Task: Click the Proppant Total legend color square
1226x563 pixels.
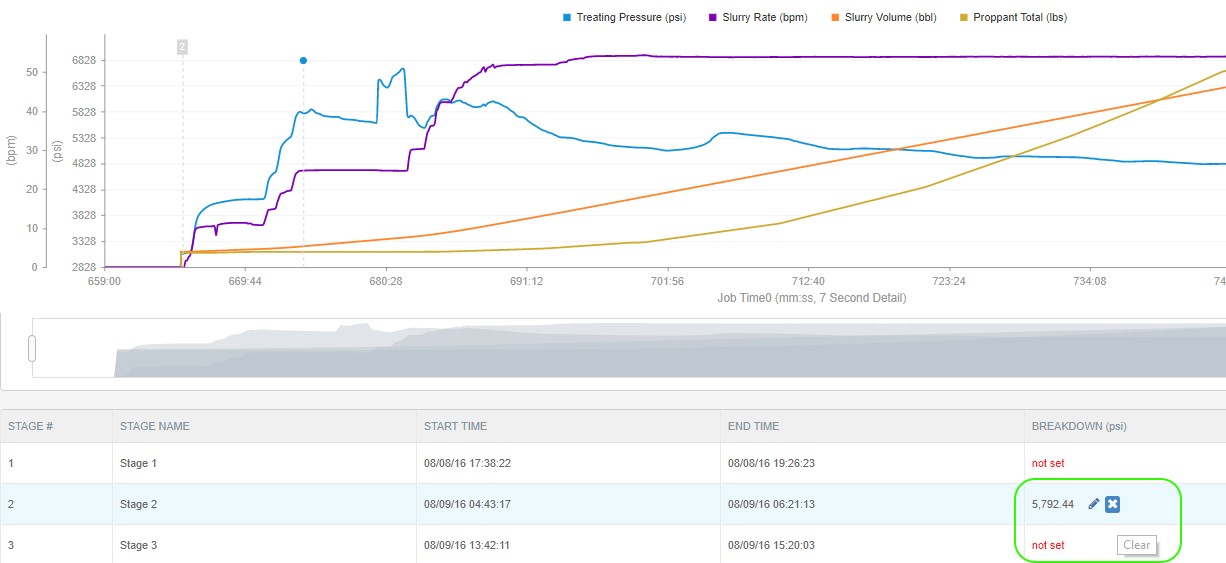Action: tap(964, 17)
